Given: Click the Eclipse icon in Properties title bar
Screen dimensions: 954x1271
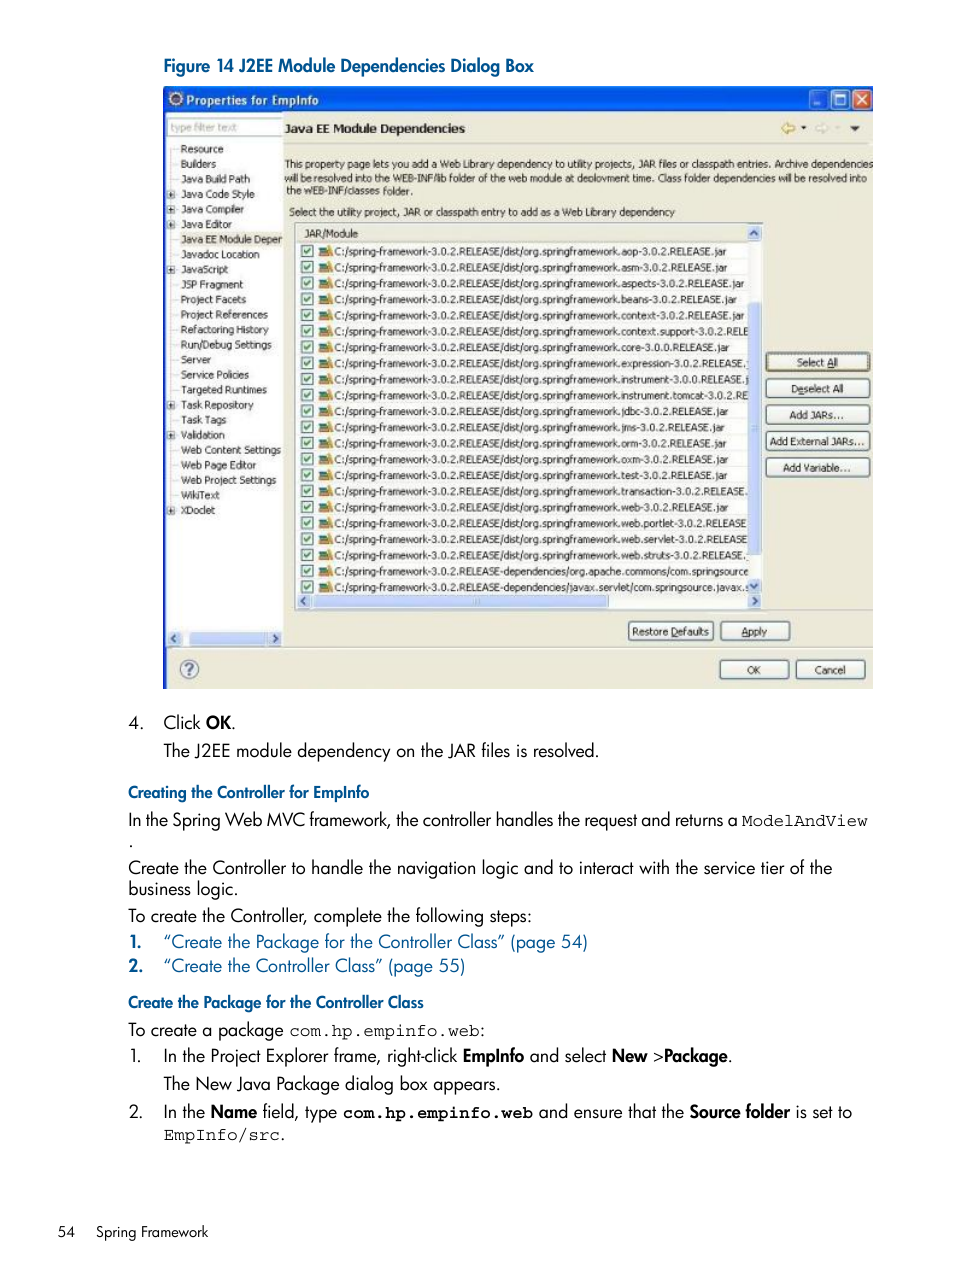Looking at the screenshot, I should [176, 99].
